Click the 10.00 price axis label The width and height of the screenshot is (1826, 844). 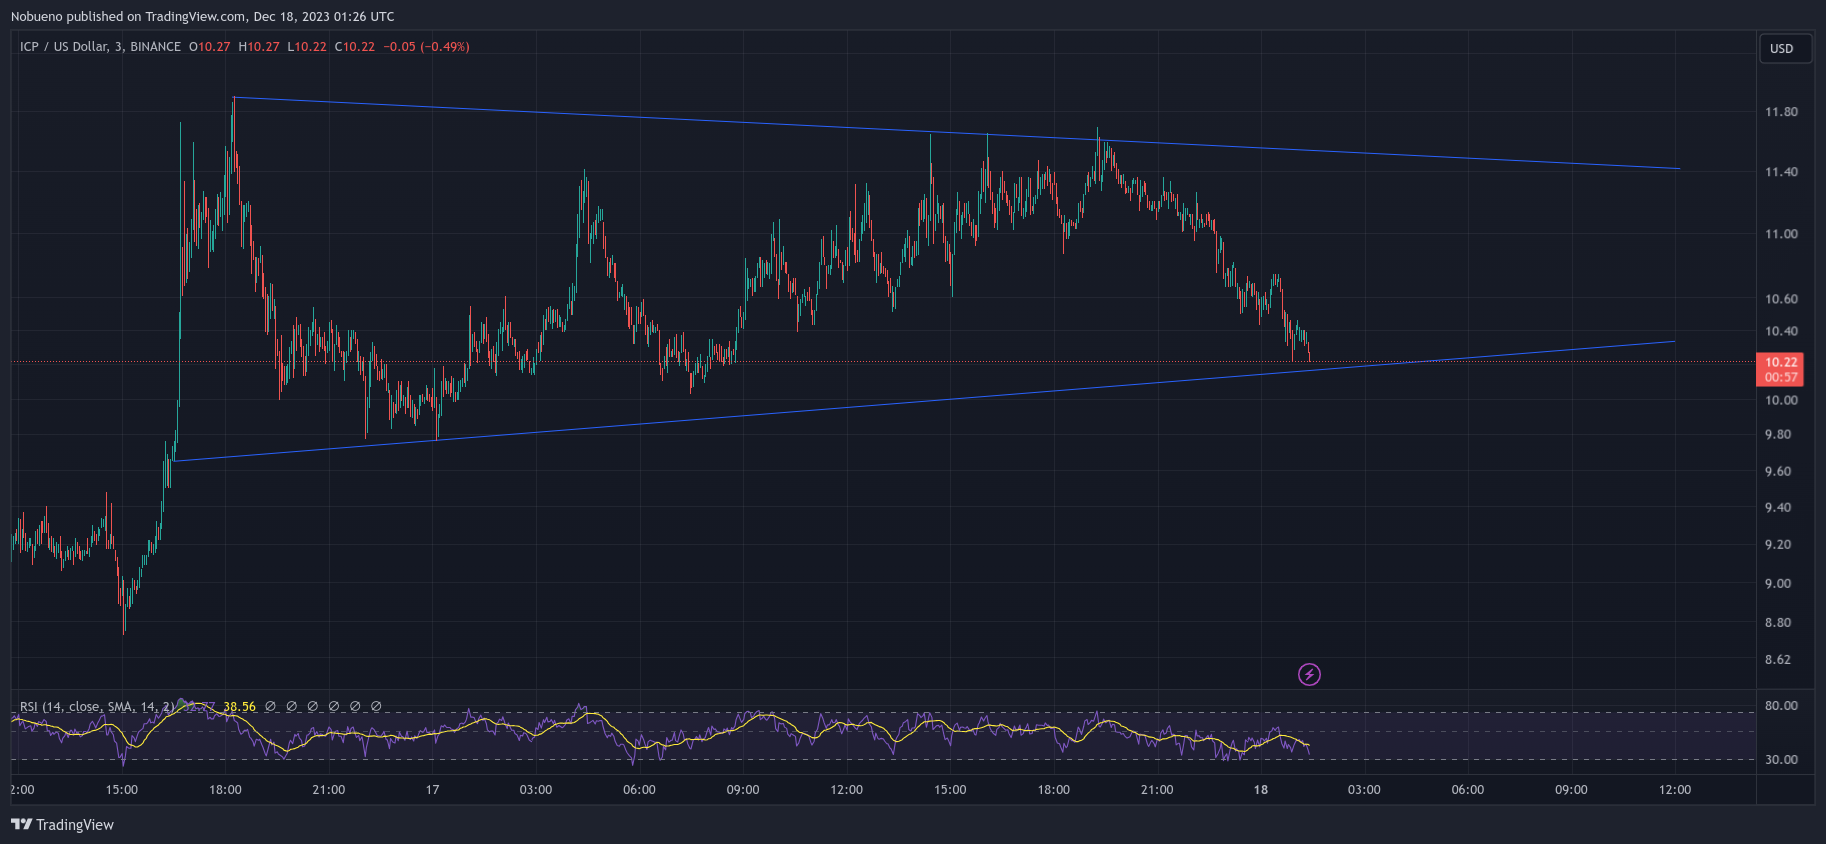[x=1781, y=400]
